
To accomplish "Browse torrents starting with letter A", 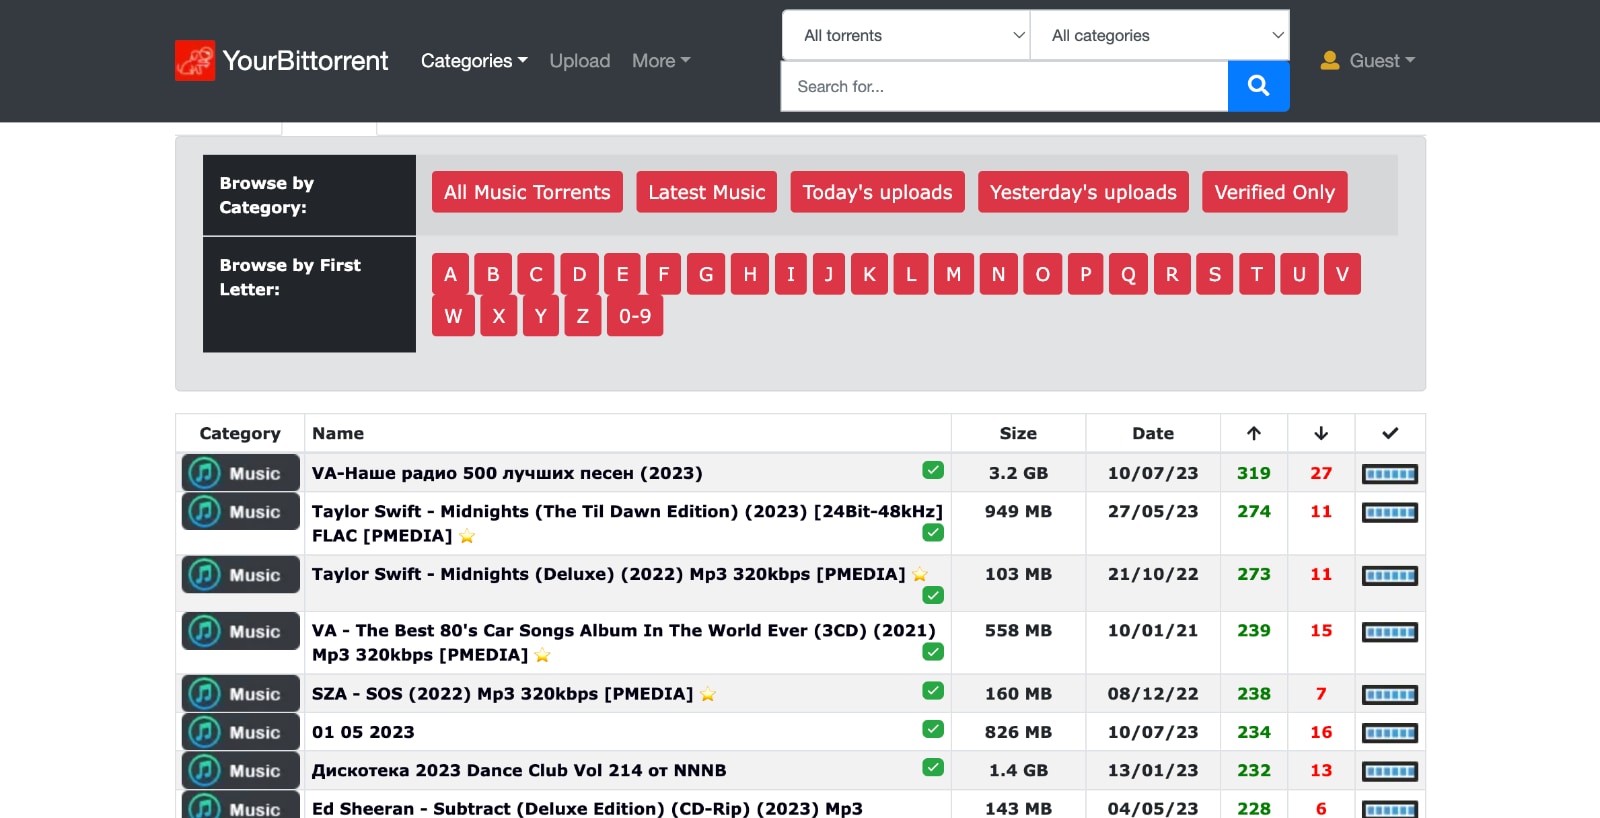I will pyautogui.click(x=450, y=274).
